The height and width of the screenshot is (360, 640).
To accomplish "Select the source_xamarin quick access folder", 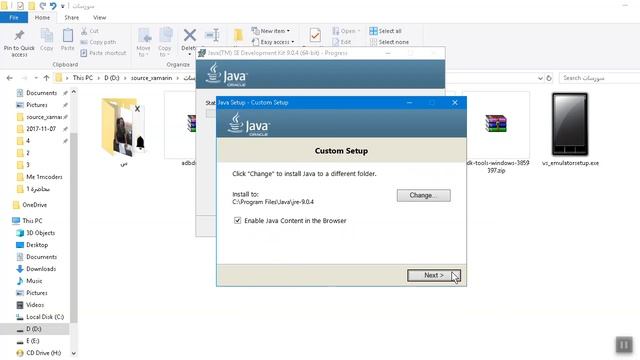I will point(43,117).
